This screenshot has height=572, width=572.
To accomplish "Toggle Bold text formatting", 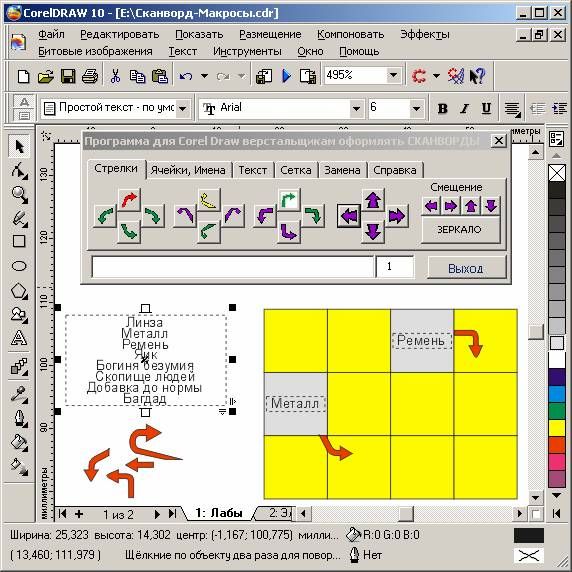I will coord(442,108).
